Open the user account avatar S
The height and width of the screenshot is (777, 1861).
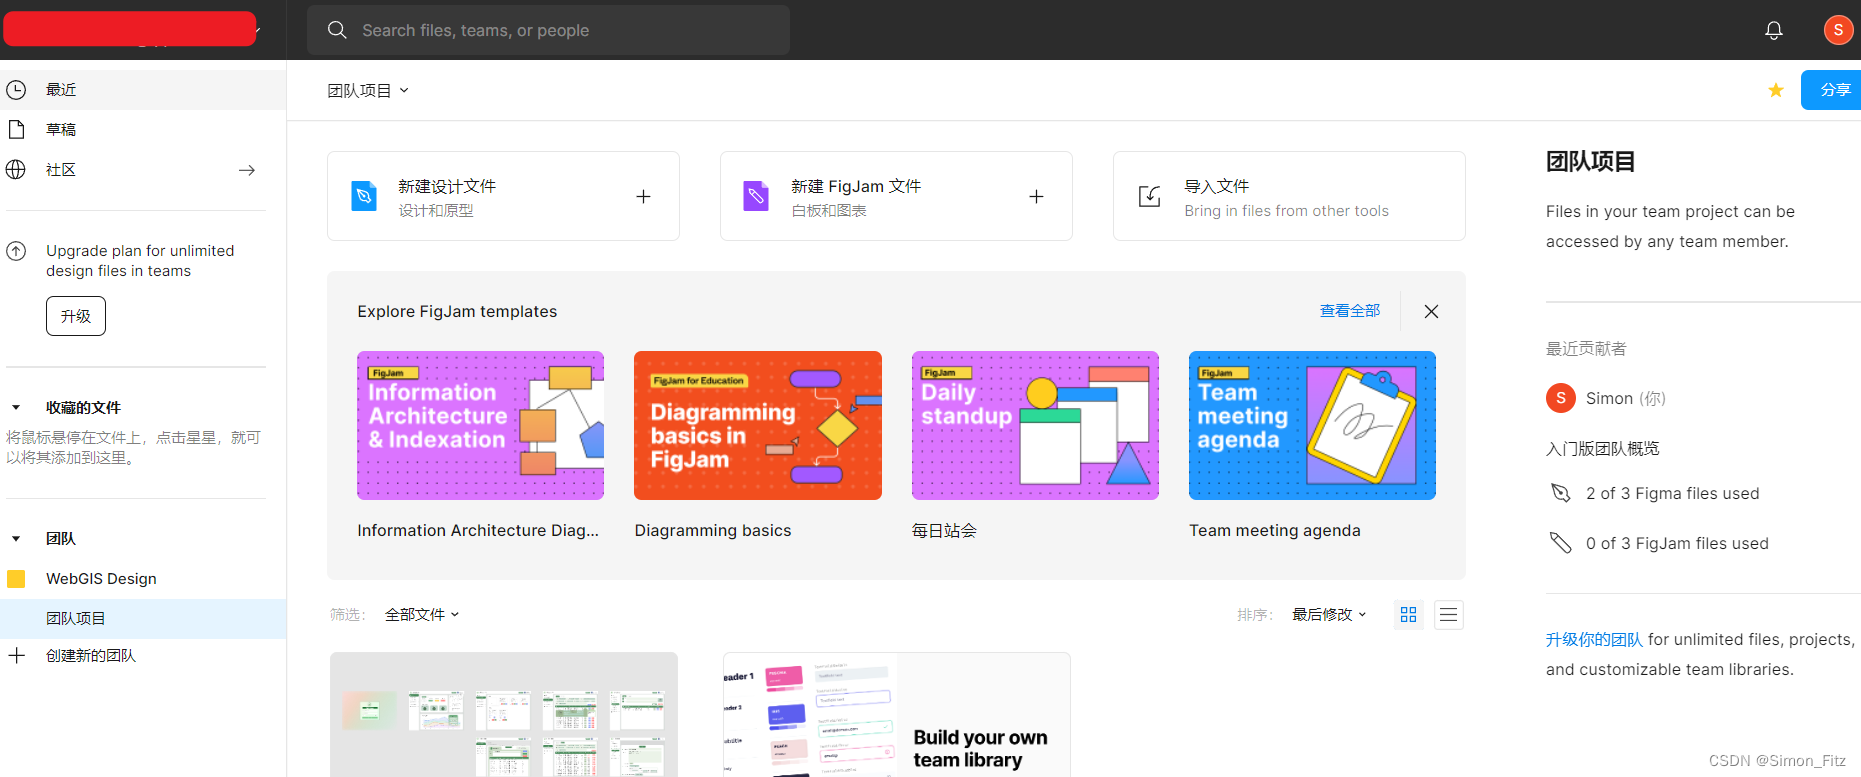point(1838,30)
